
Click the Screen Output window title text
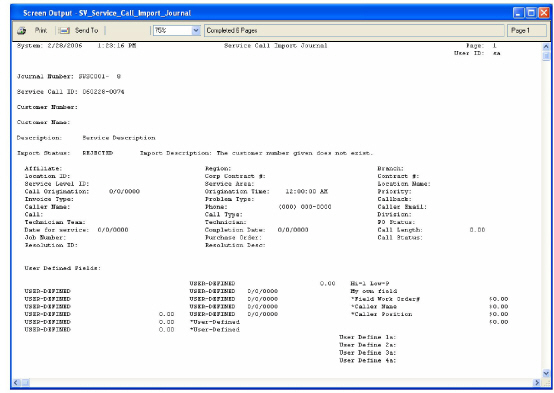[107, 13]
